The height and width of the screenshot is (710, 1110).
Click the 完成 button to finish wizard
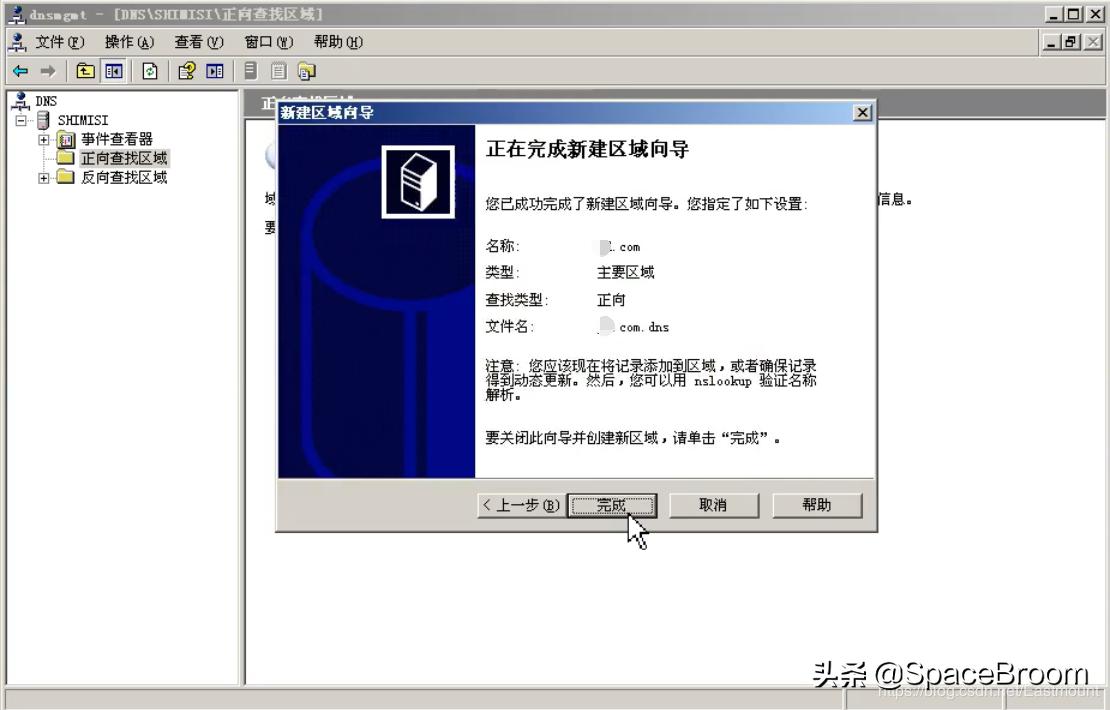(x=613, y=505)
